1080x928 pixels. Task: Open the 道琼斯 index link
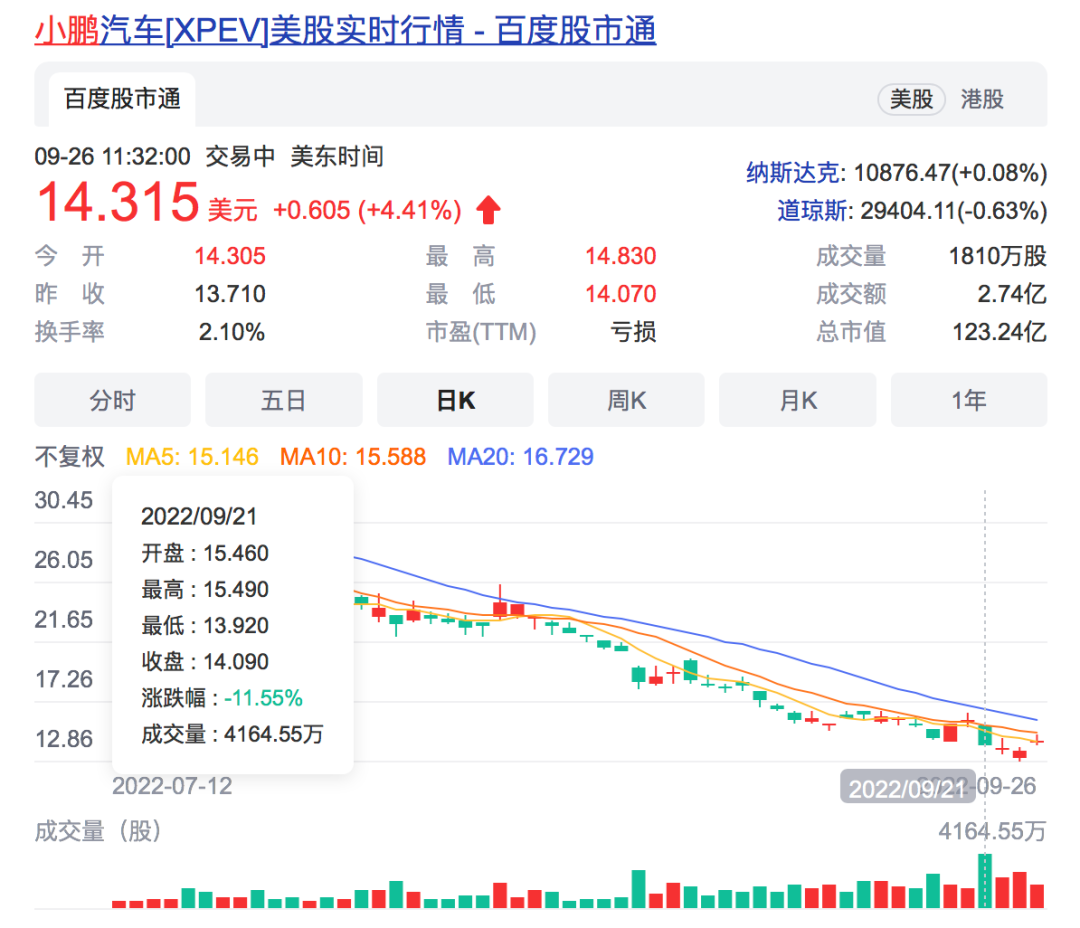tap(812, 210)
